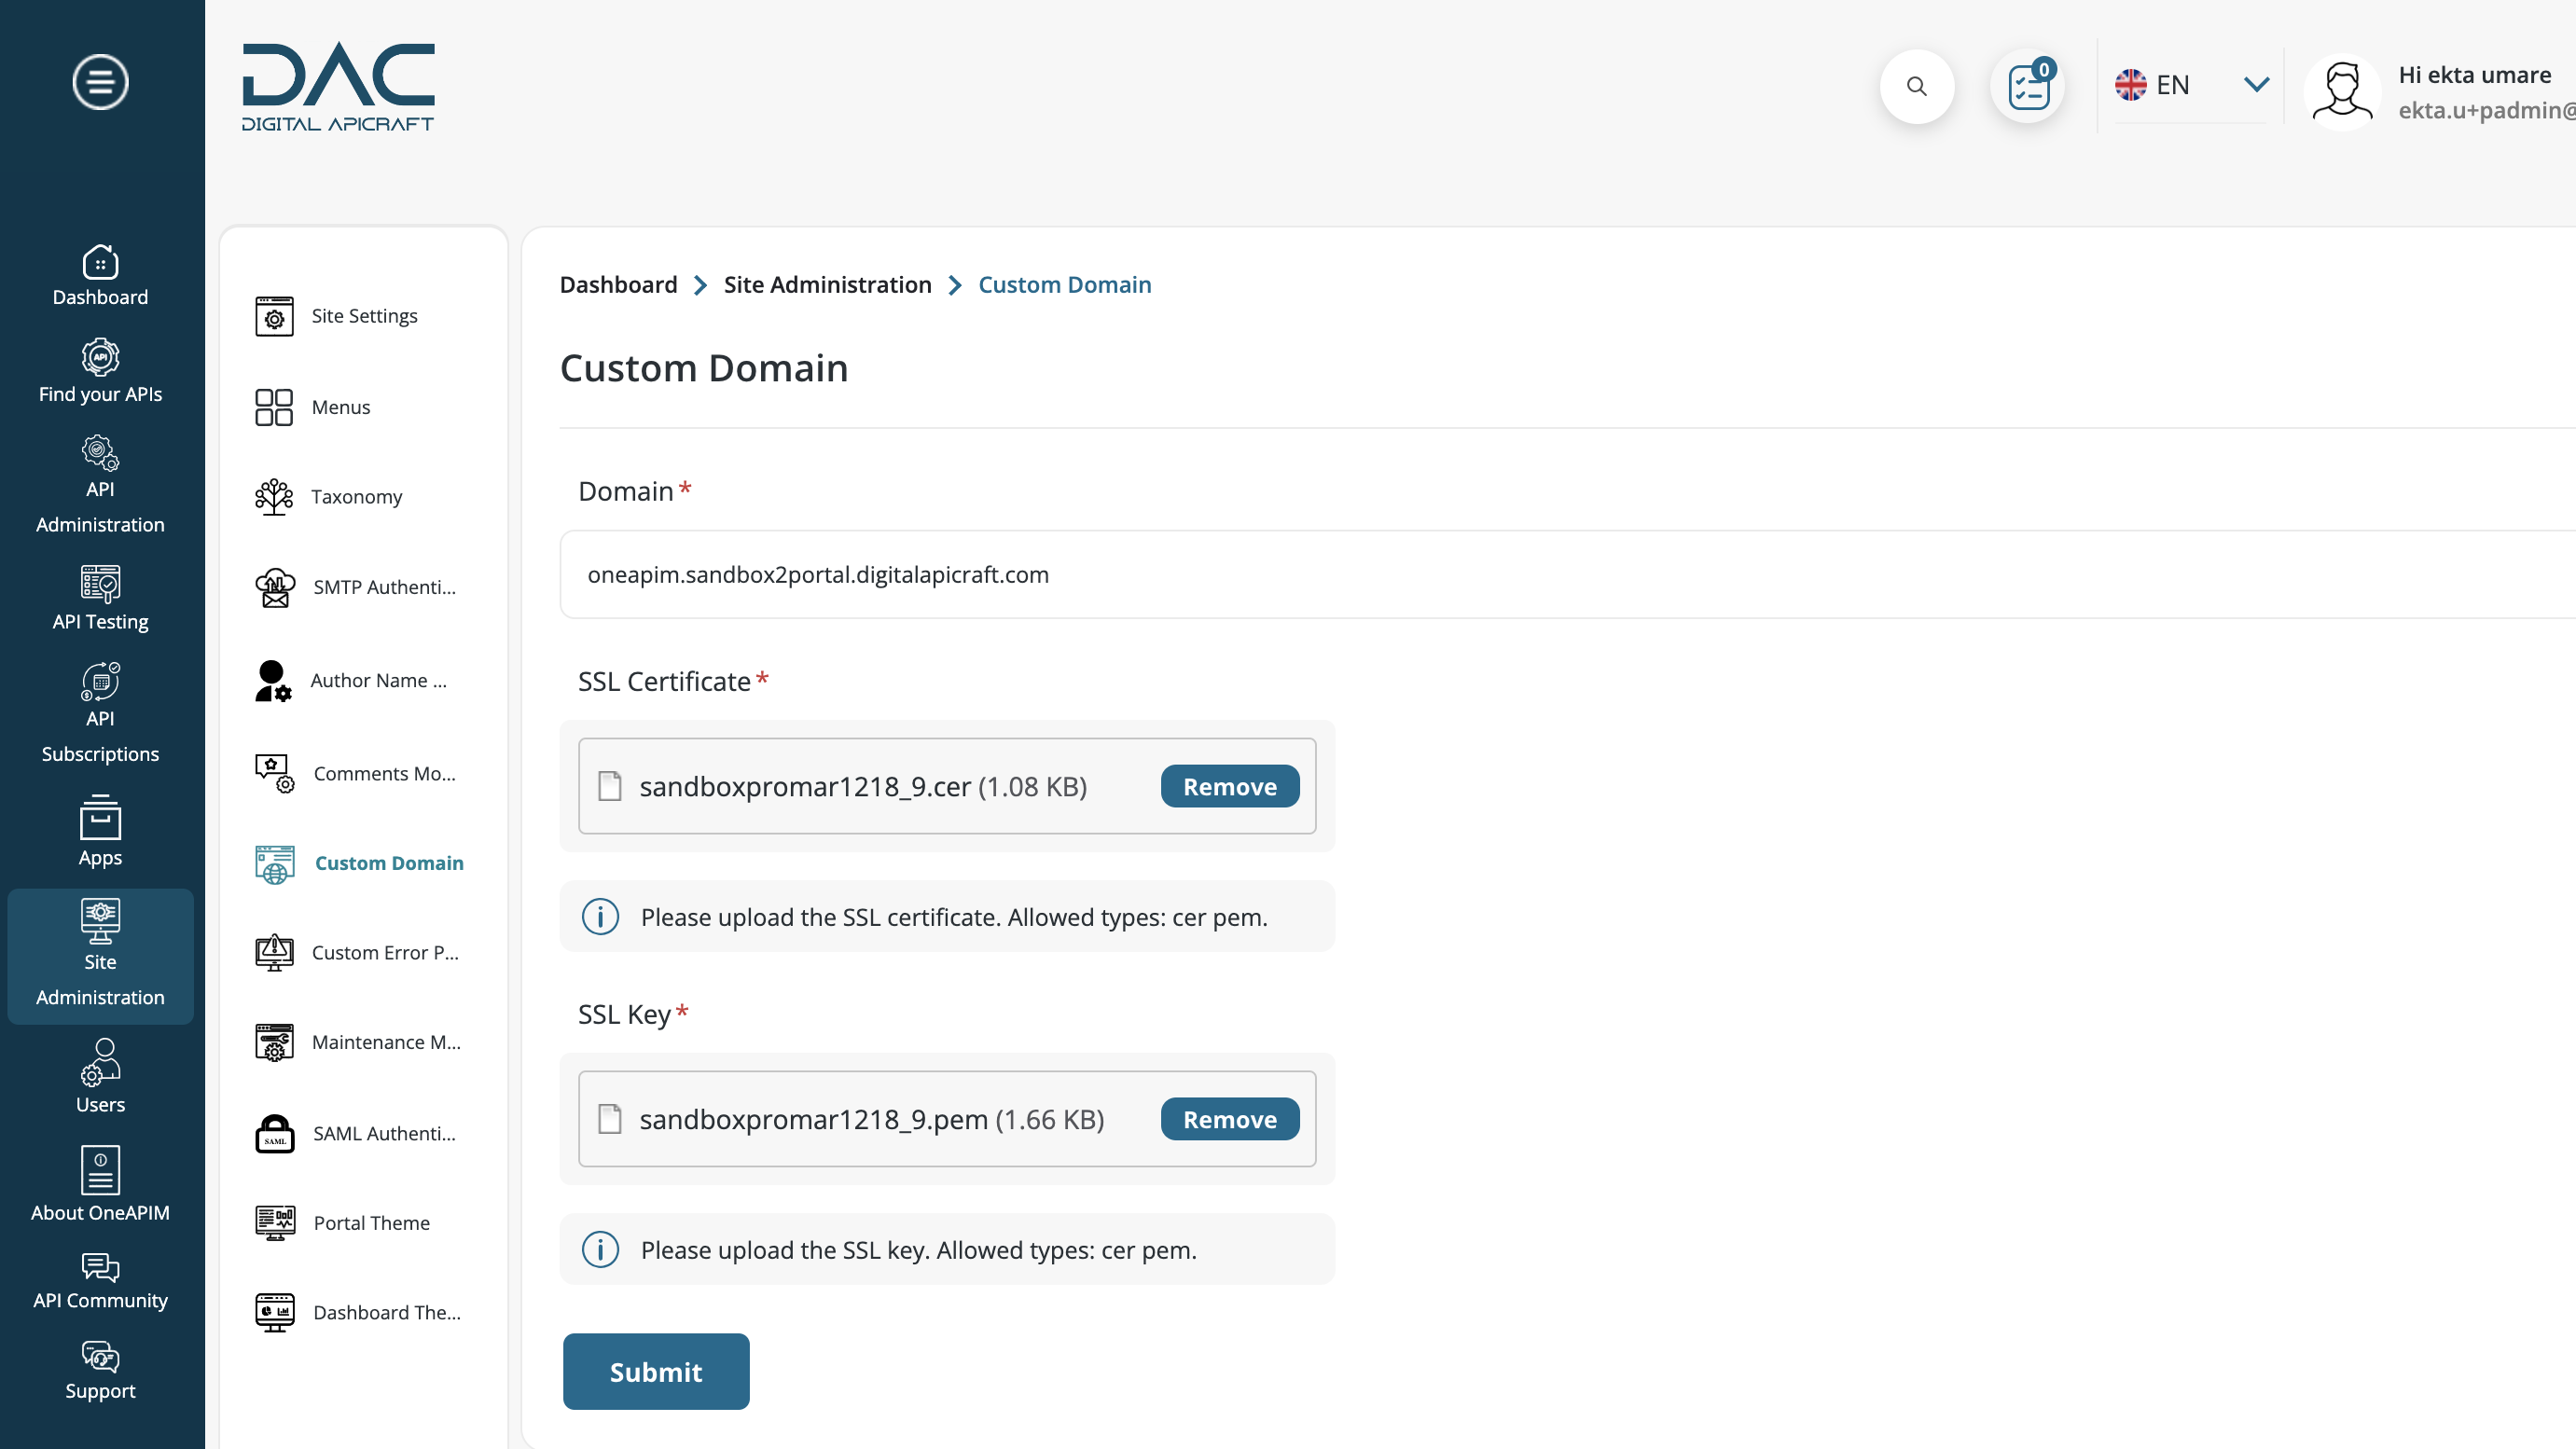2576x1449 pixels.
Task: Click sandboxpromar1218_9.pem file name
Action: click(x=814, y=1120)
